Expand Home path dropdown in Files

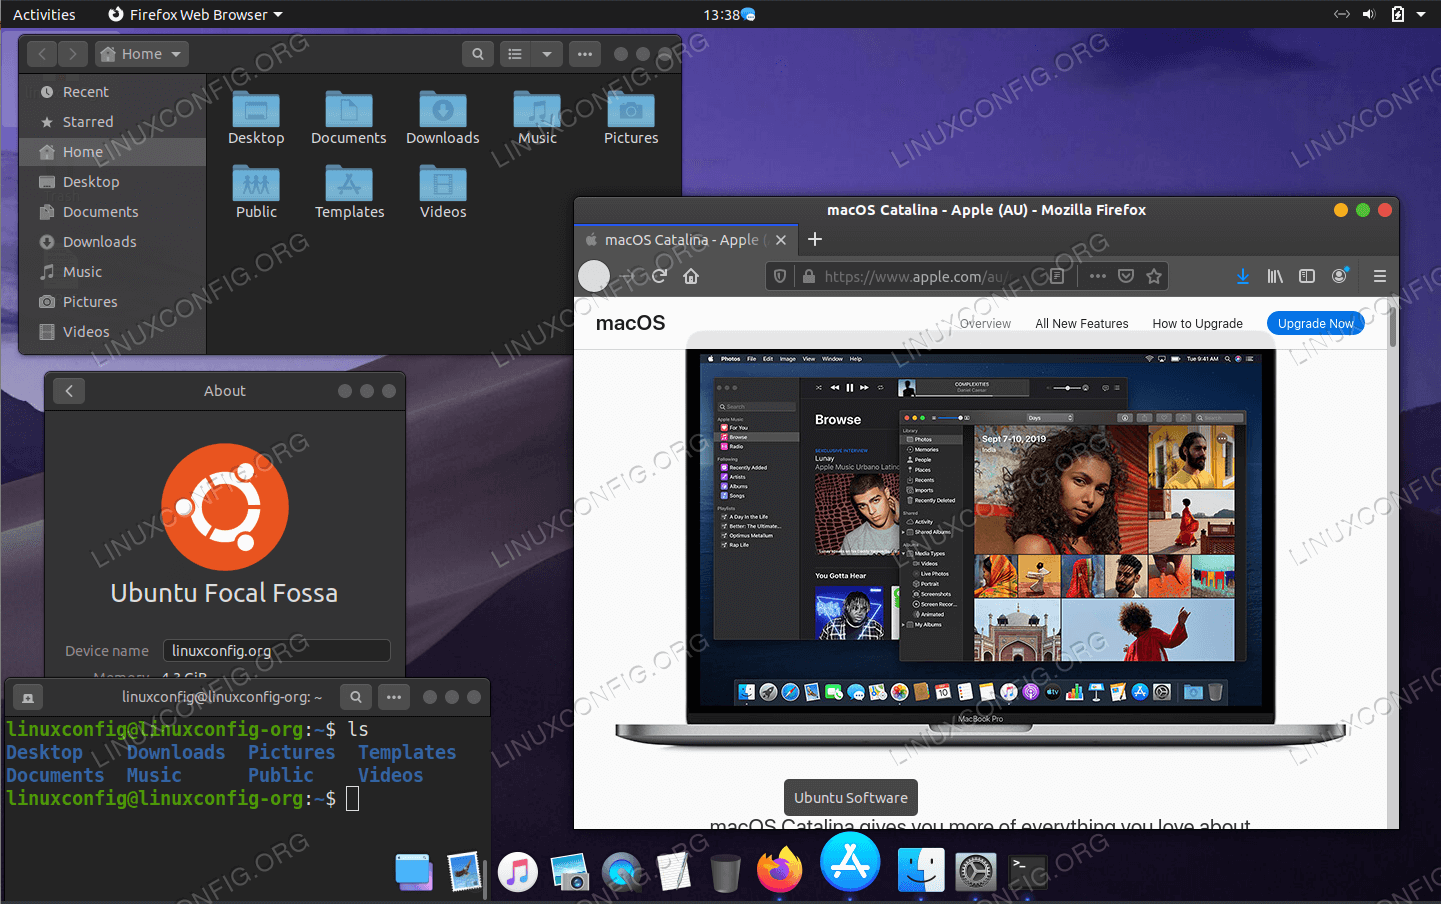click(x=142, y=54)
